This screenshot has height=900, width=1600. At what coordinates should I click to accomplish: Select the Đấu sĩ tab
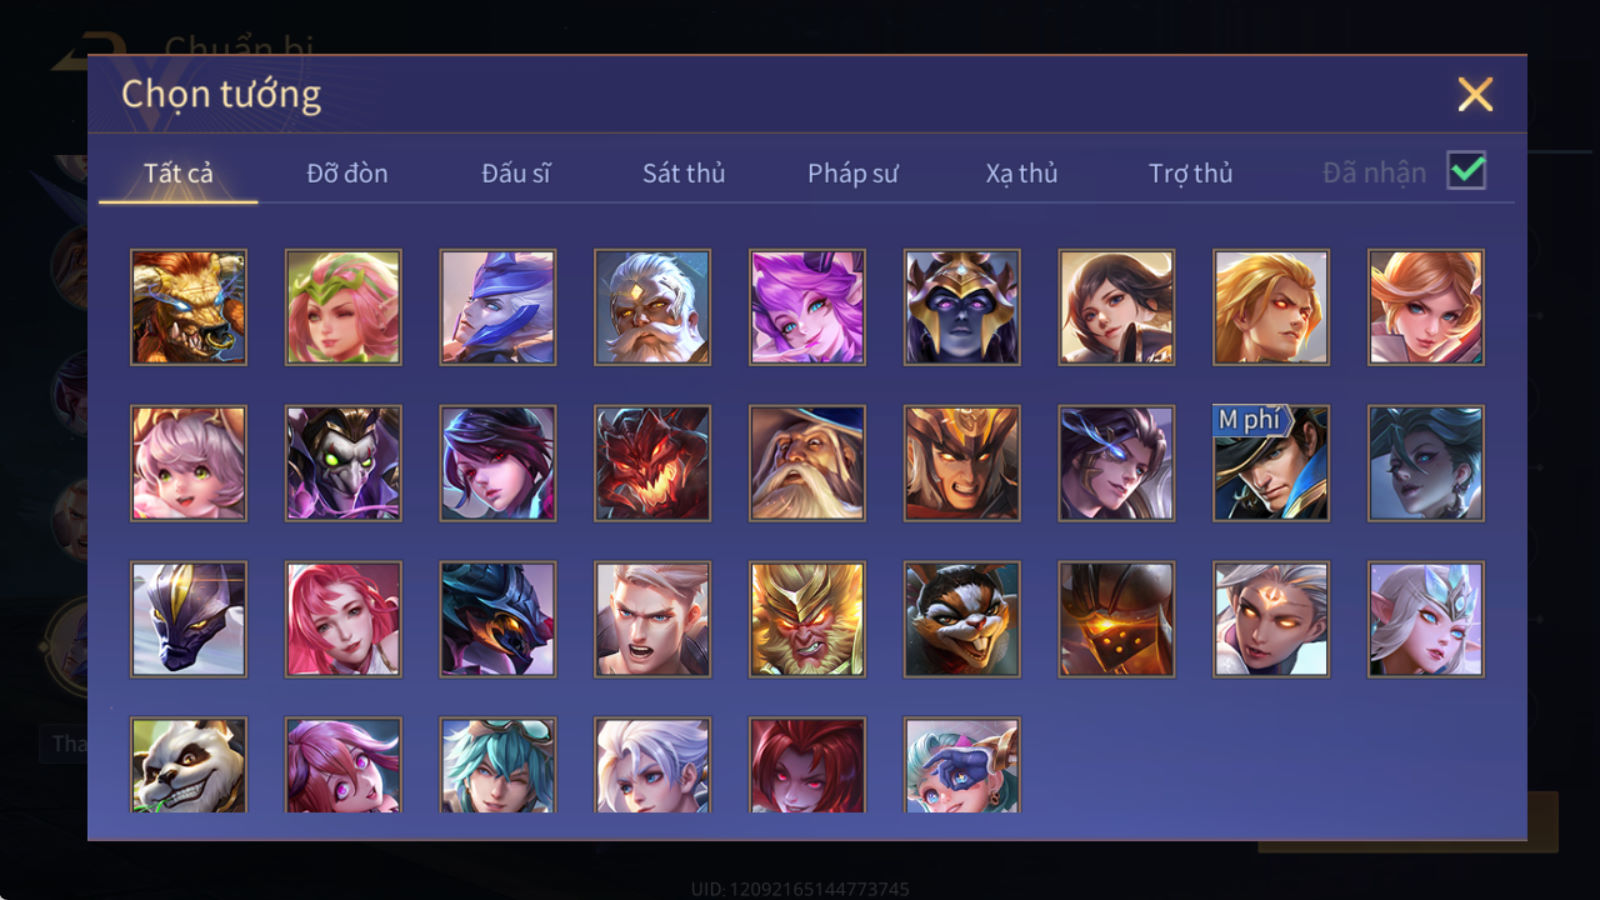coord(515,173)
